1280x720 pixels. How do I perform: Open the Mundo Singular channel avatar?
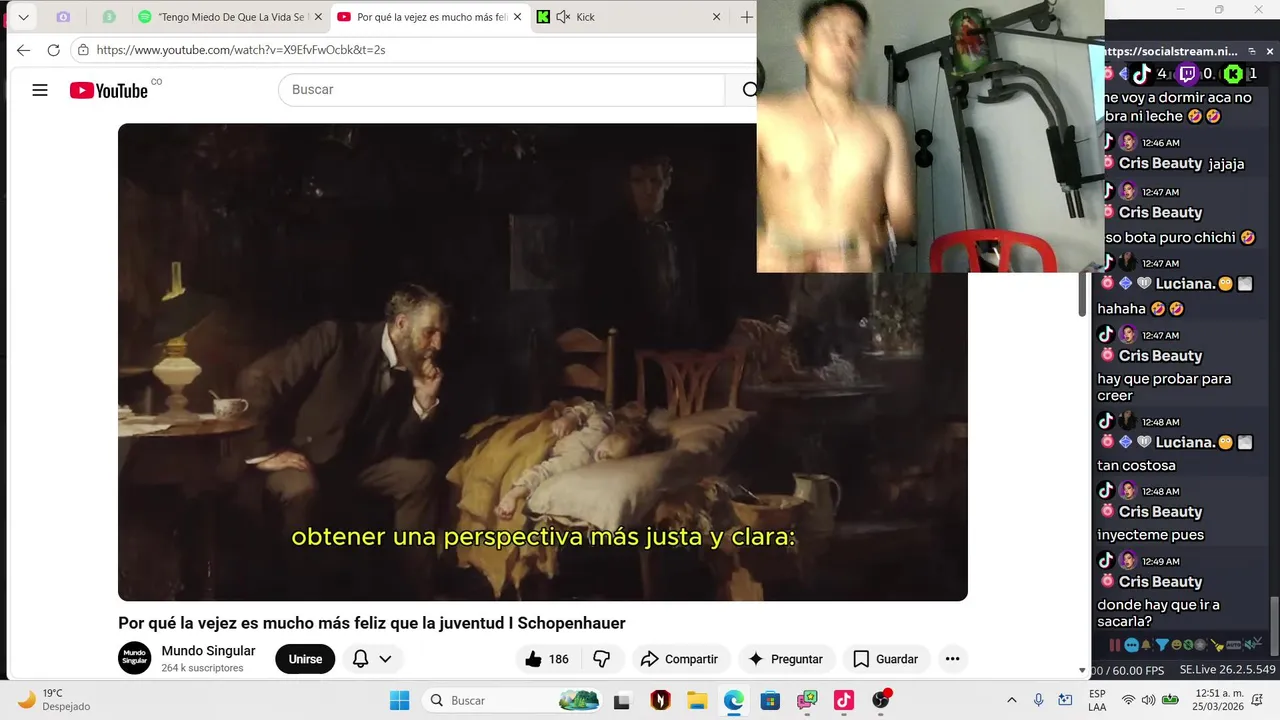135,658
